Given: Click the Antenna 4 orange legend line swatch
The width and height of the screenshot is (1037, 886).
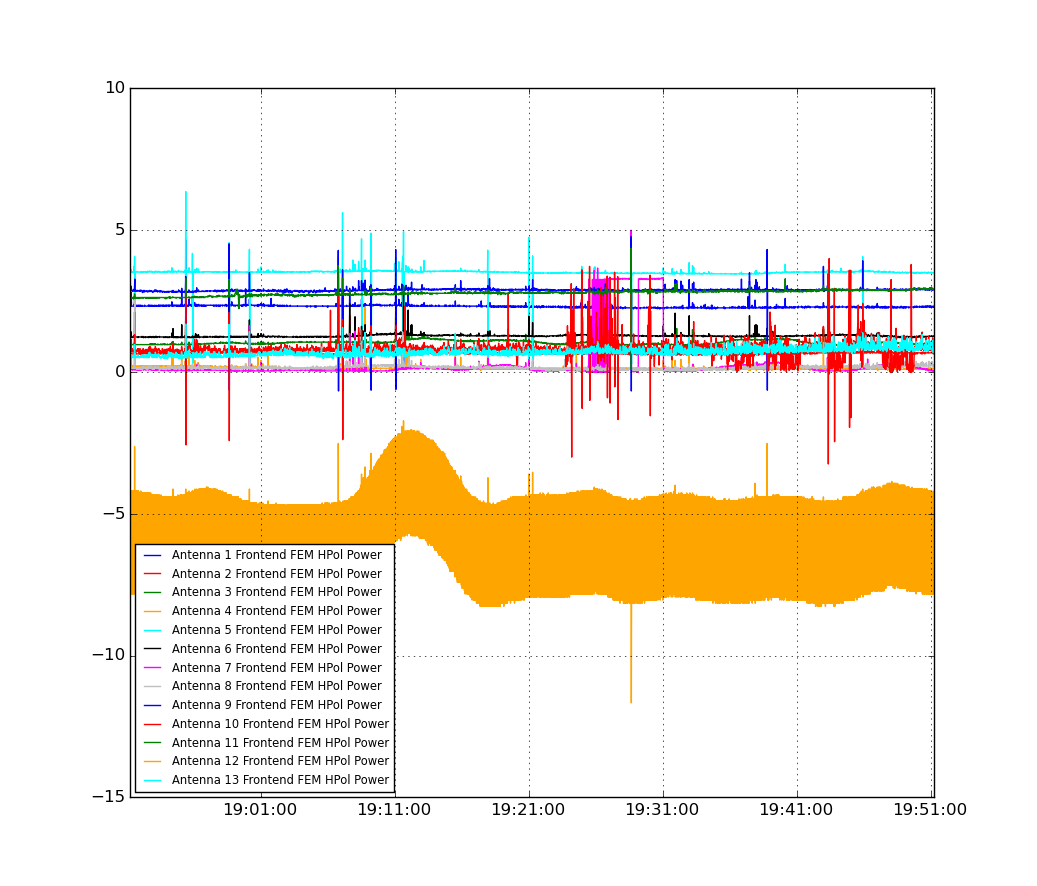Looking at the screenshot, I should [153, 612].
